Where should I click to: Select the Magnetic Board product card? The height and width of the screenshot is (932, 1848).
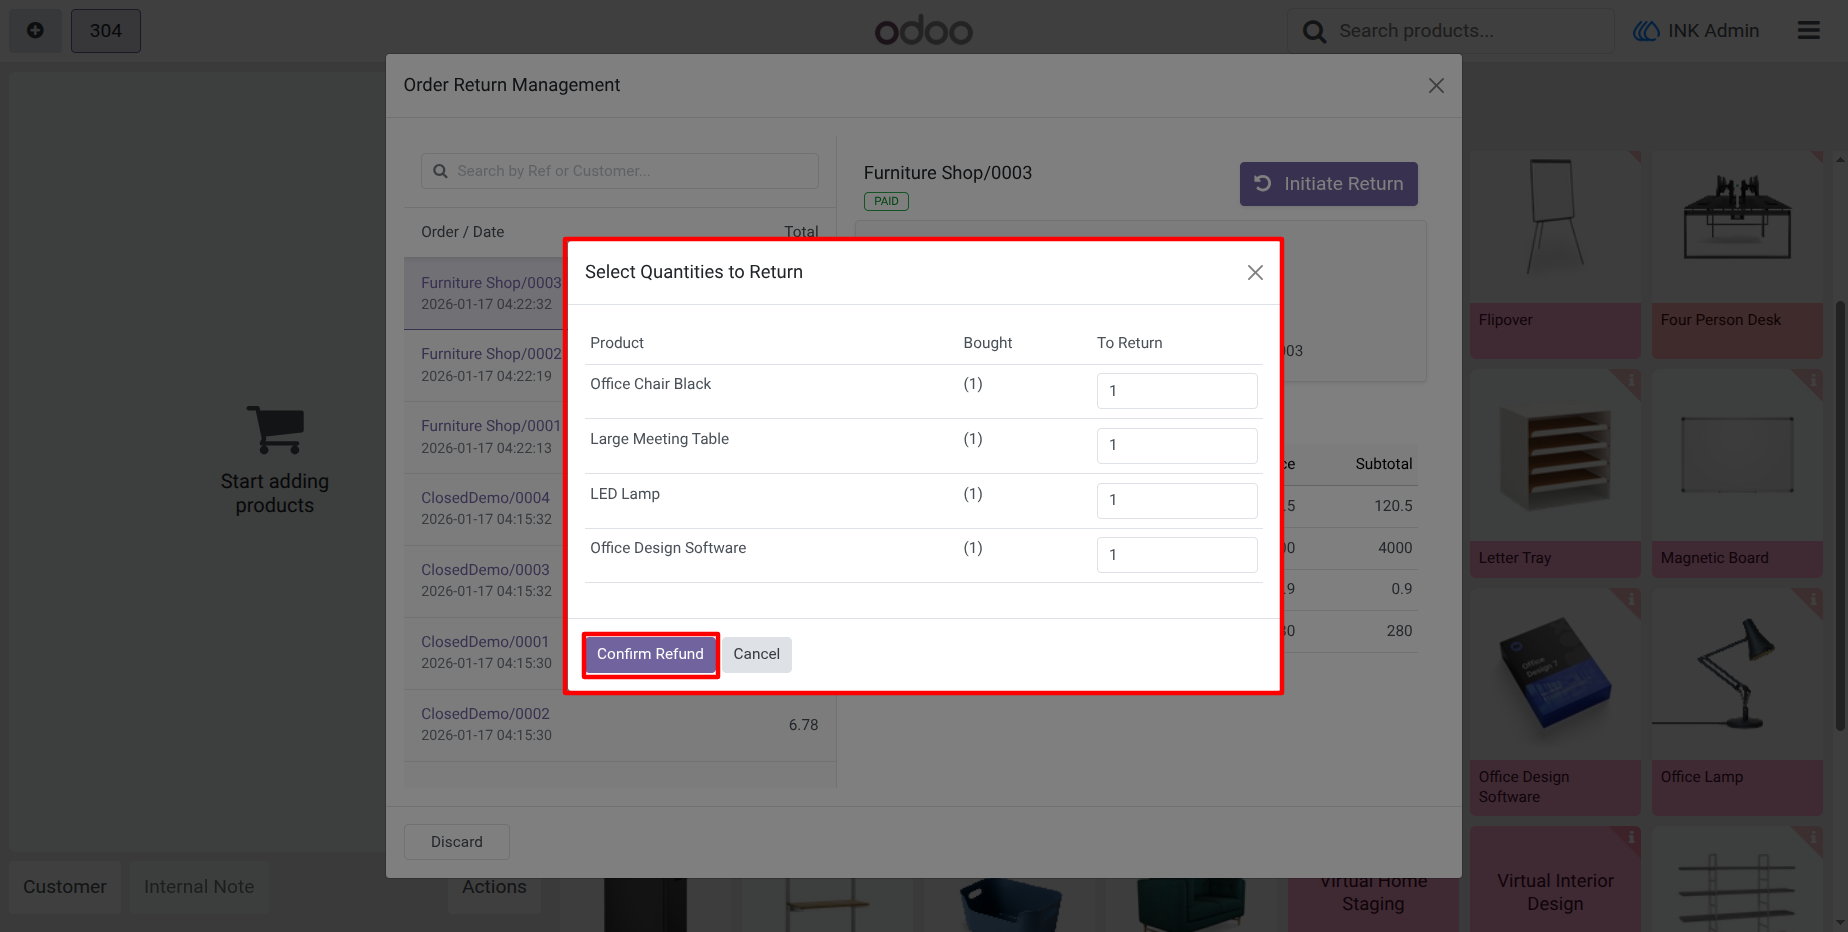(1737, 473)
